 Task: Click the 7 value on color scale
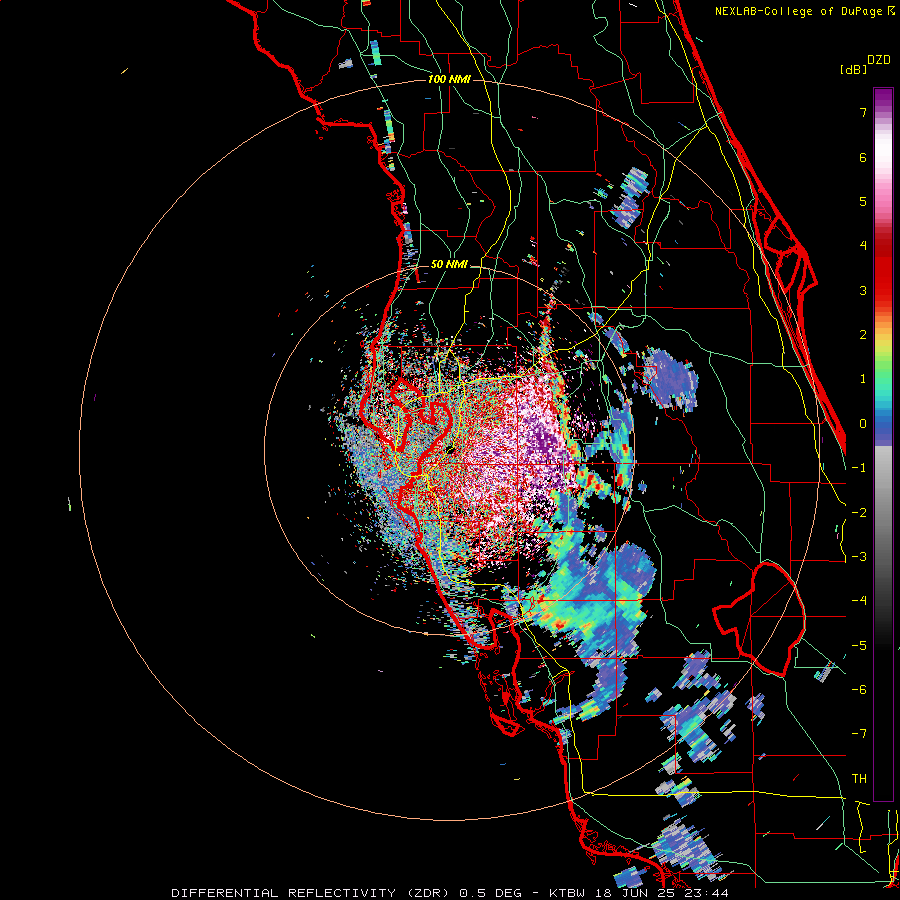863,112
